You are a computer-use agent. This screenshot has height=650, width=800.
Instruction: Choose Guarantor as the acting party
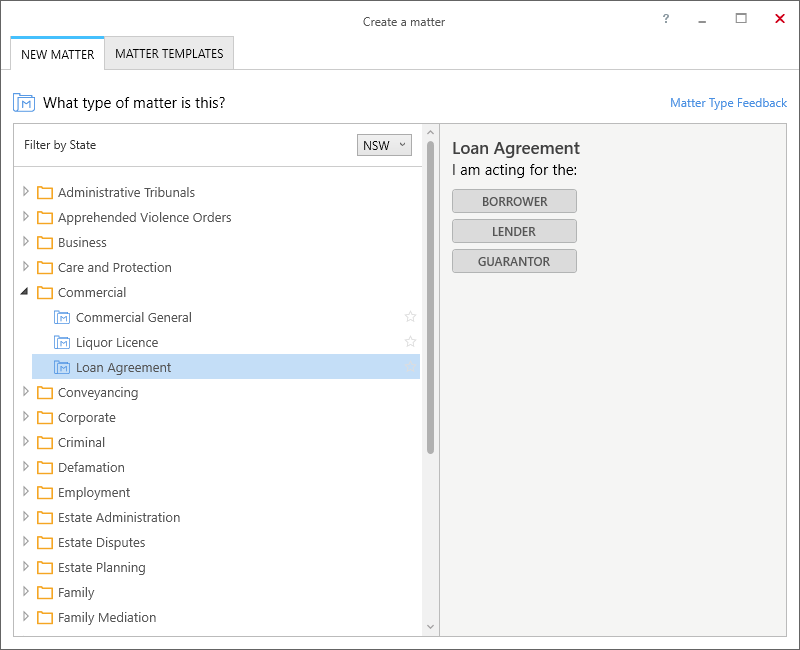pos(514,261)
